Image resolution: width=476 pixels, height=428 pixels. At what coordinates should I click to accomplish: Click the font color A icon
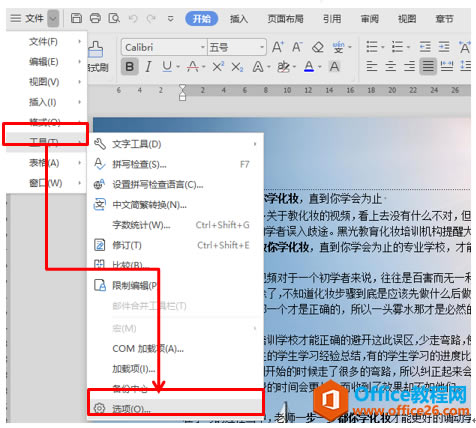(x=309, y=67)
